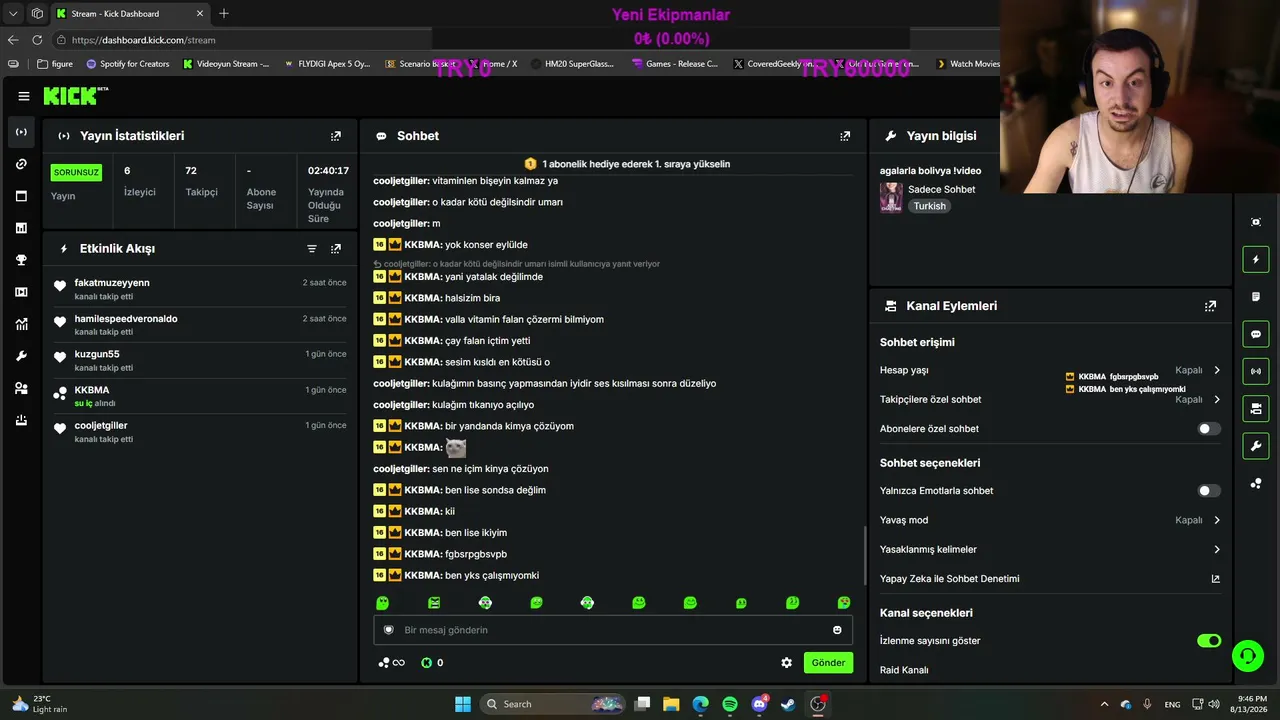Toggle the stream info wrench widget
This screenshot has width=1280, height=720.
coord(1256,445)
